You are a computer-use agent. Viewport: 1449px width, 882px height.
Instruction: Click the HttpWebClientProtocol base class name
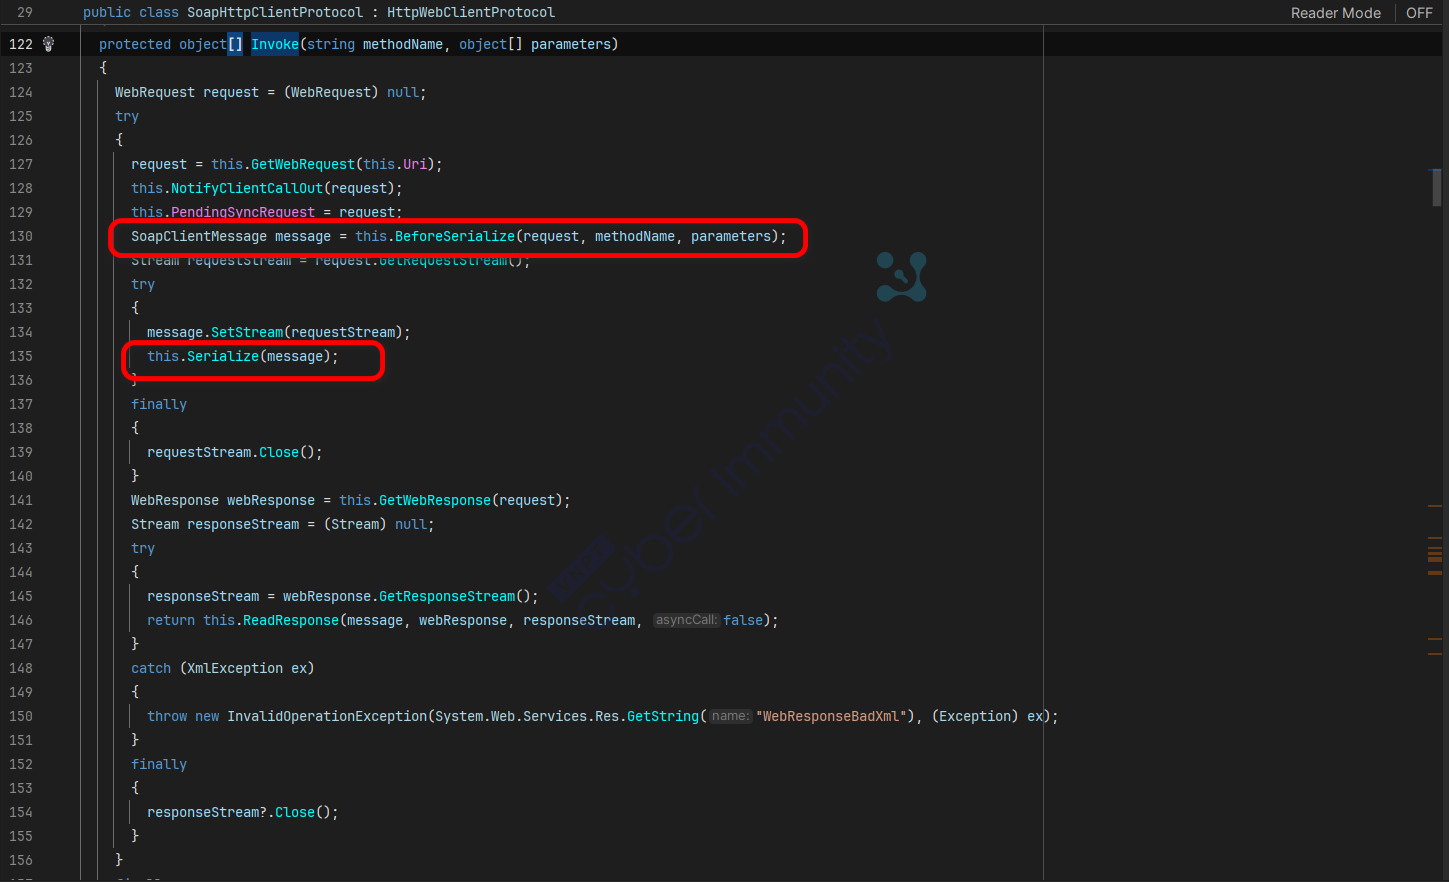point(471,13)
